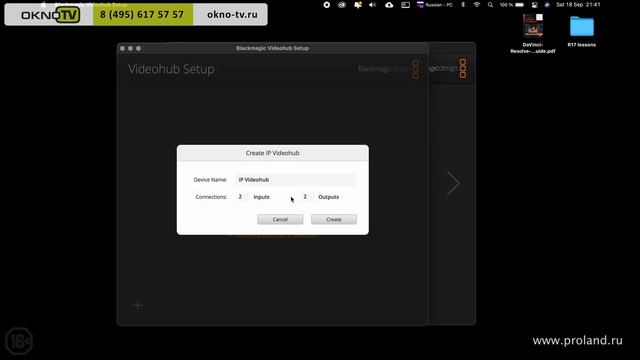Click the Blackmagic Videohub Setup window title bar

(273, 48)
